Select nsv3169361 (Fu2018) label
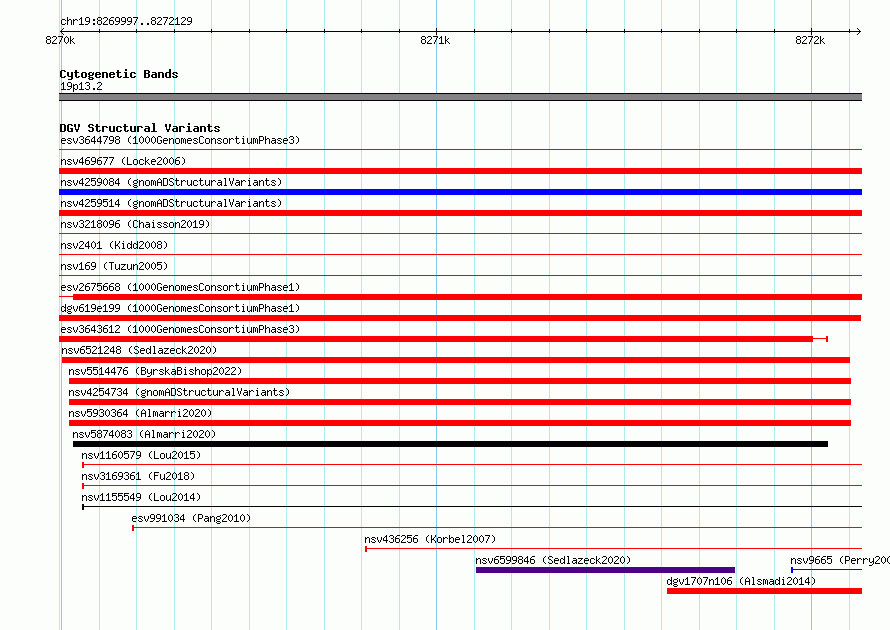 tap(138, 476)
